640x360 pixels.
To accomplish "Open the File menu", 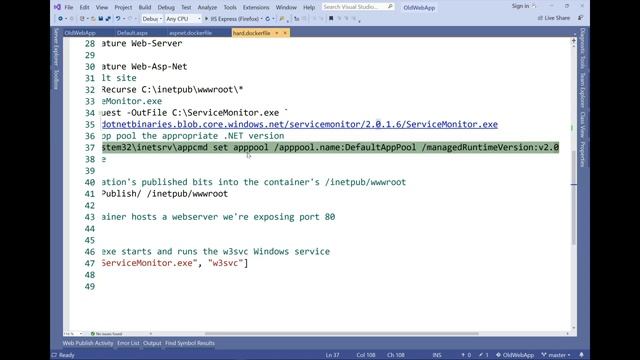I will 69,7.
